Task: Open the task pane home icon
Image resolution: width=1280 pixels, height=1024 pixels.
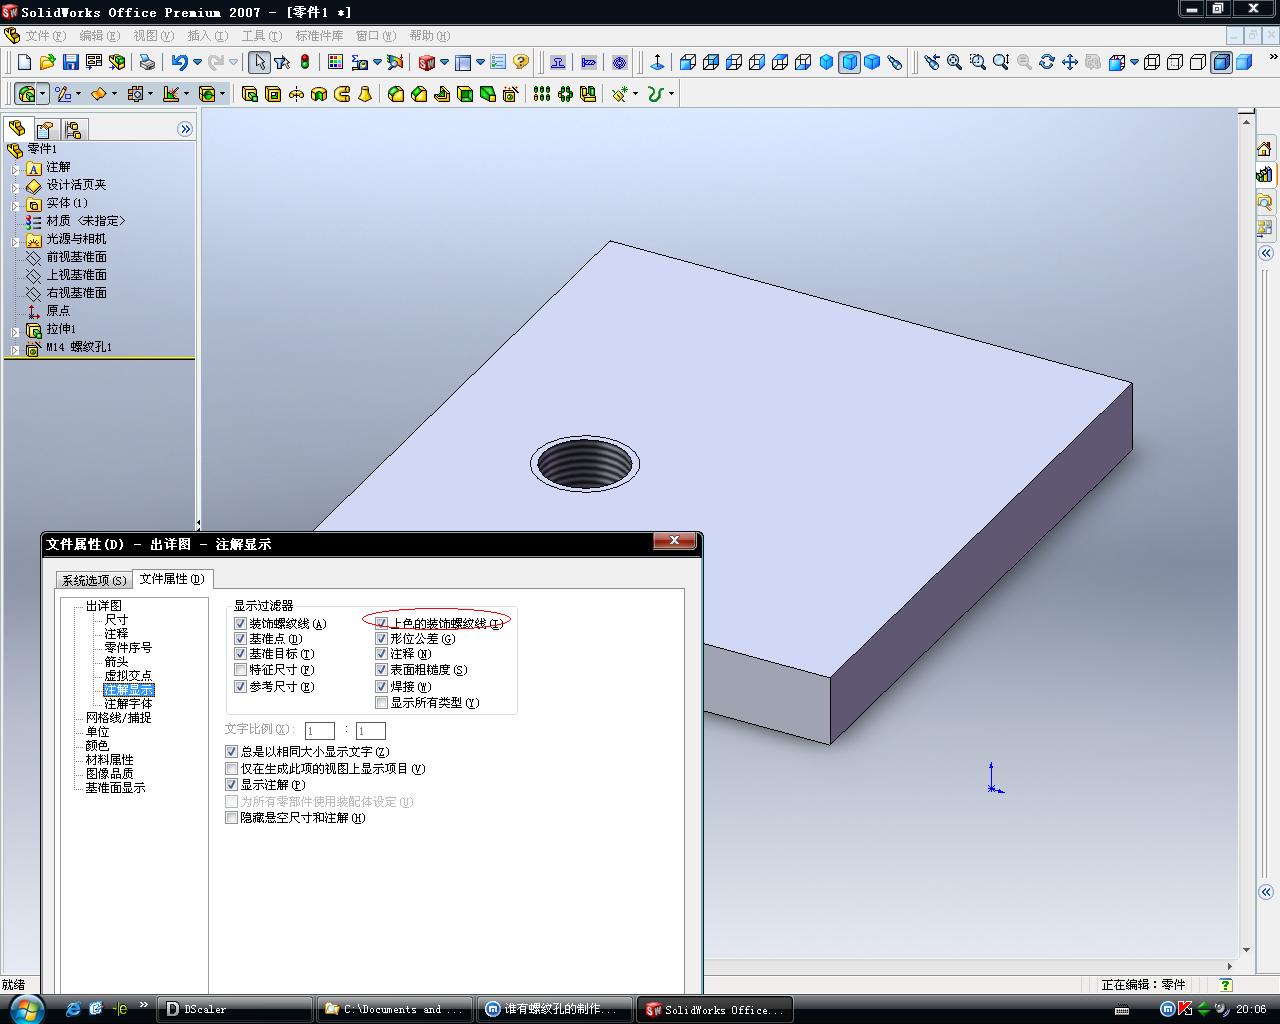Action: coord(1264,149)
